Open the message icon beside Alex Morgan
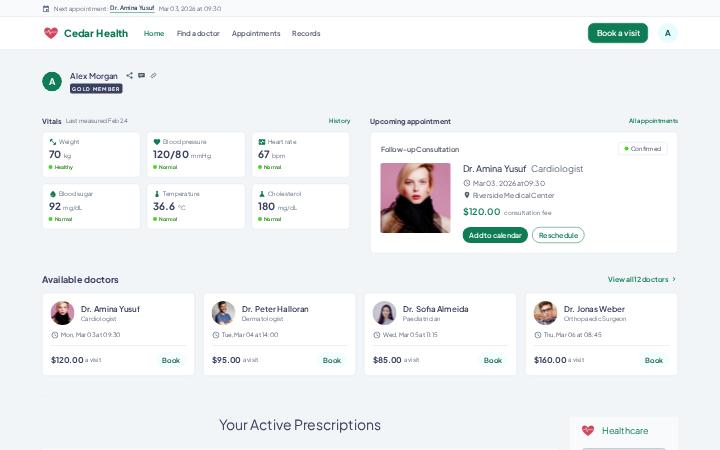Screen dimensions: 720x450 [141, 75]
